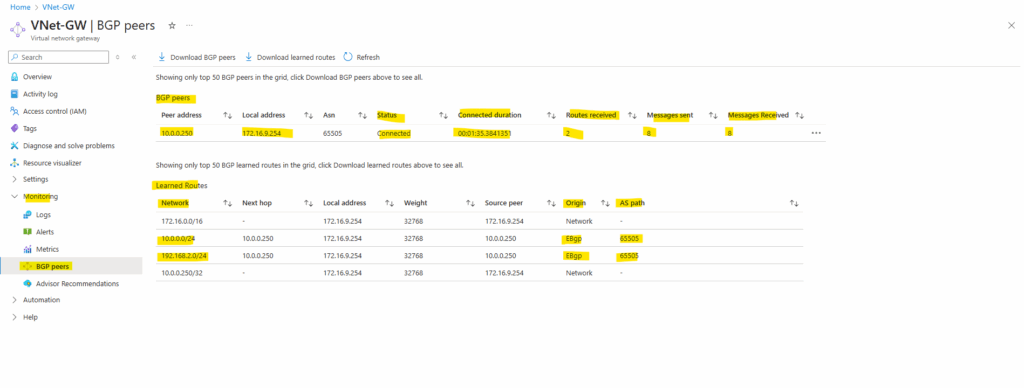Click the Access control (IAM) icon
Image resolution: width=1024 pixels, height=388 pixels.
(14, 111)
